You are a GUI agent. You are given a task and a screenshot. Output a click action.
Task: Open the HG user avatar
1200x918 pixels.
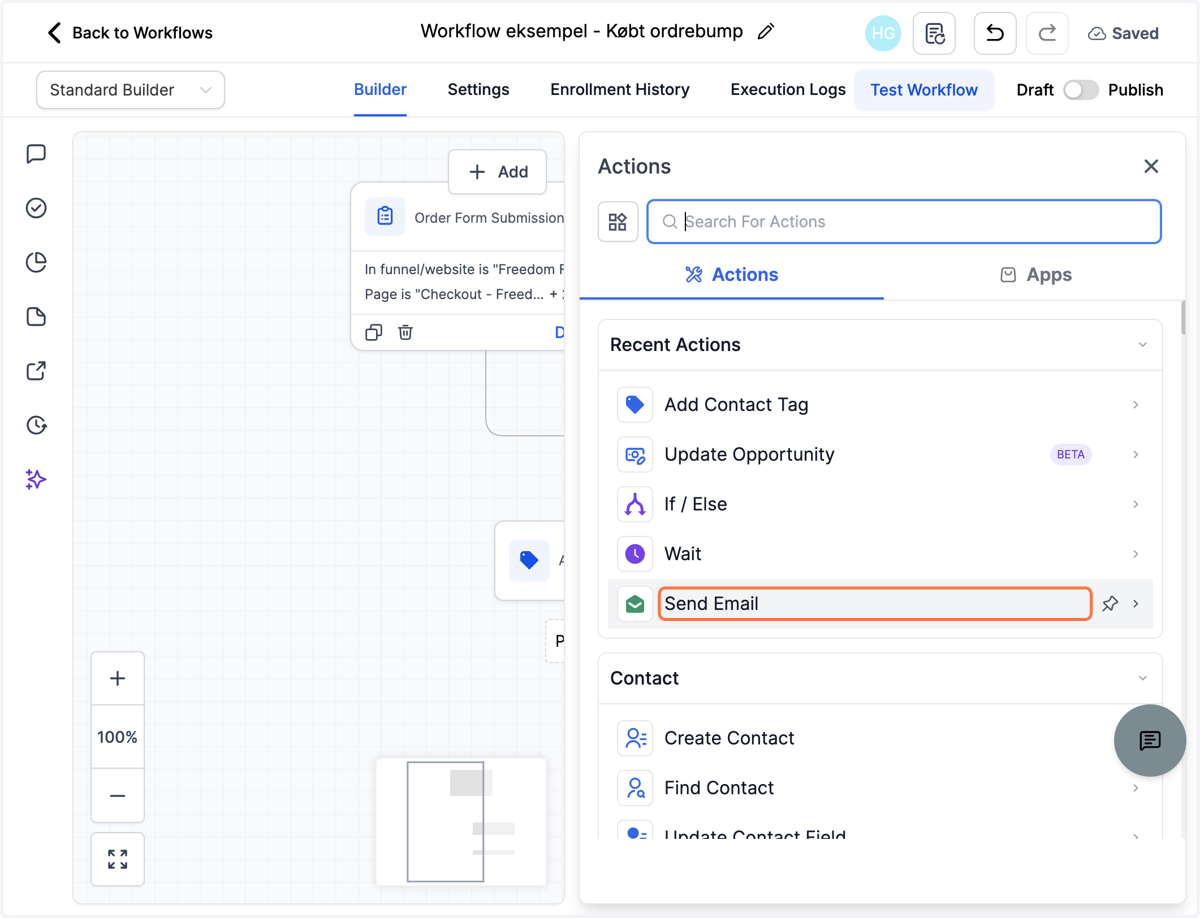[883, 33]
